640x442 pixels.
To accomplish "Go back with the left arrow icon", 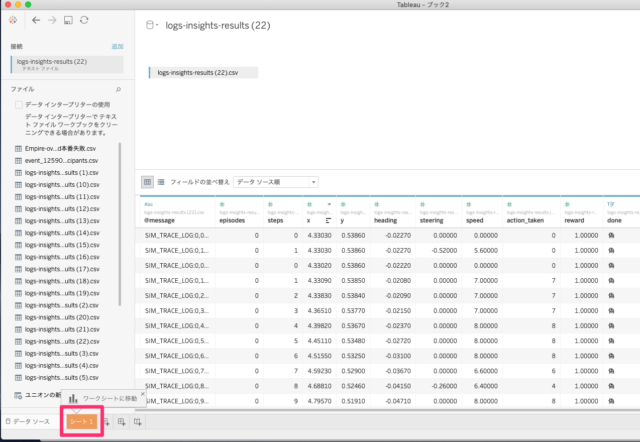I will pos(36,20).
